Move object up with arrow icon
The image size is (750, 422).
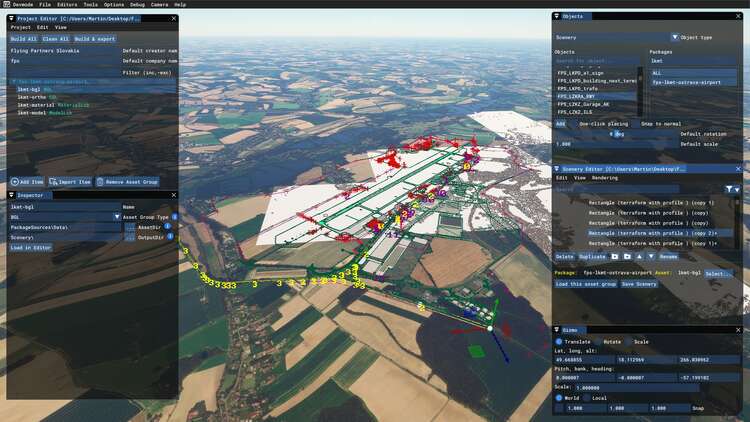coord(640,256)
